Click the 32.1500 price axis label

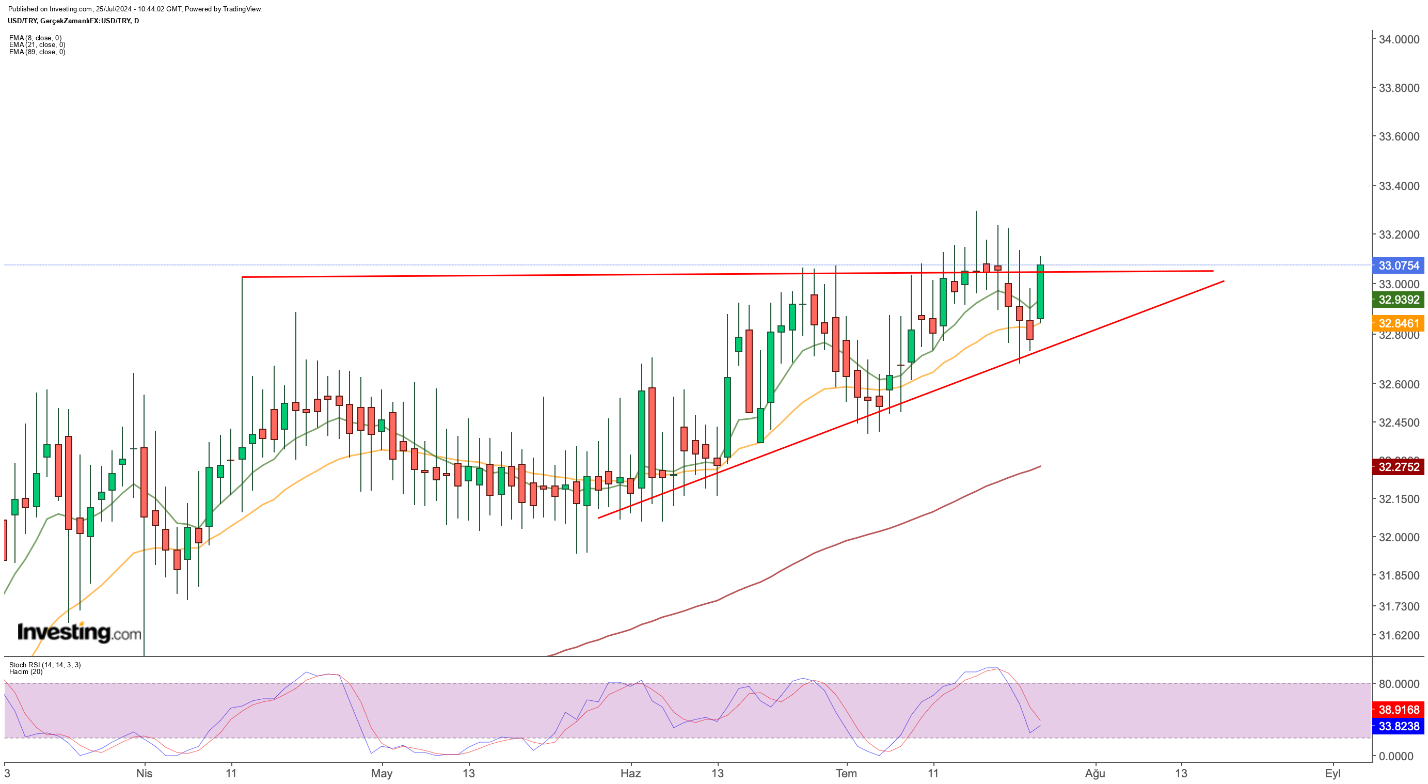(1400, 499)
